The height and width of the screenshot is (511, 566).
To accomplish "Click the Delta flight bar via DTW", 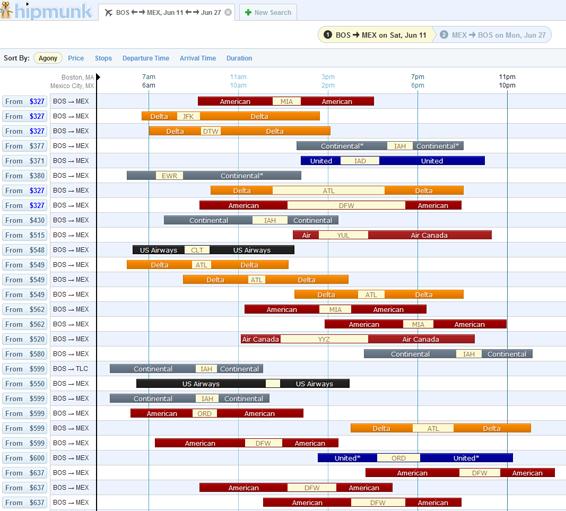I will pyautogui.click(x=240, y=131).
